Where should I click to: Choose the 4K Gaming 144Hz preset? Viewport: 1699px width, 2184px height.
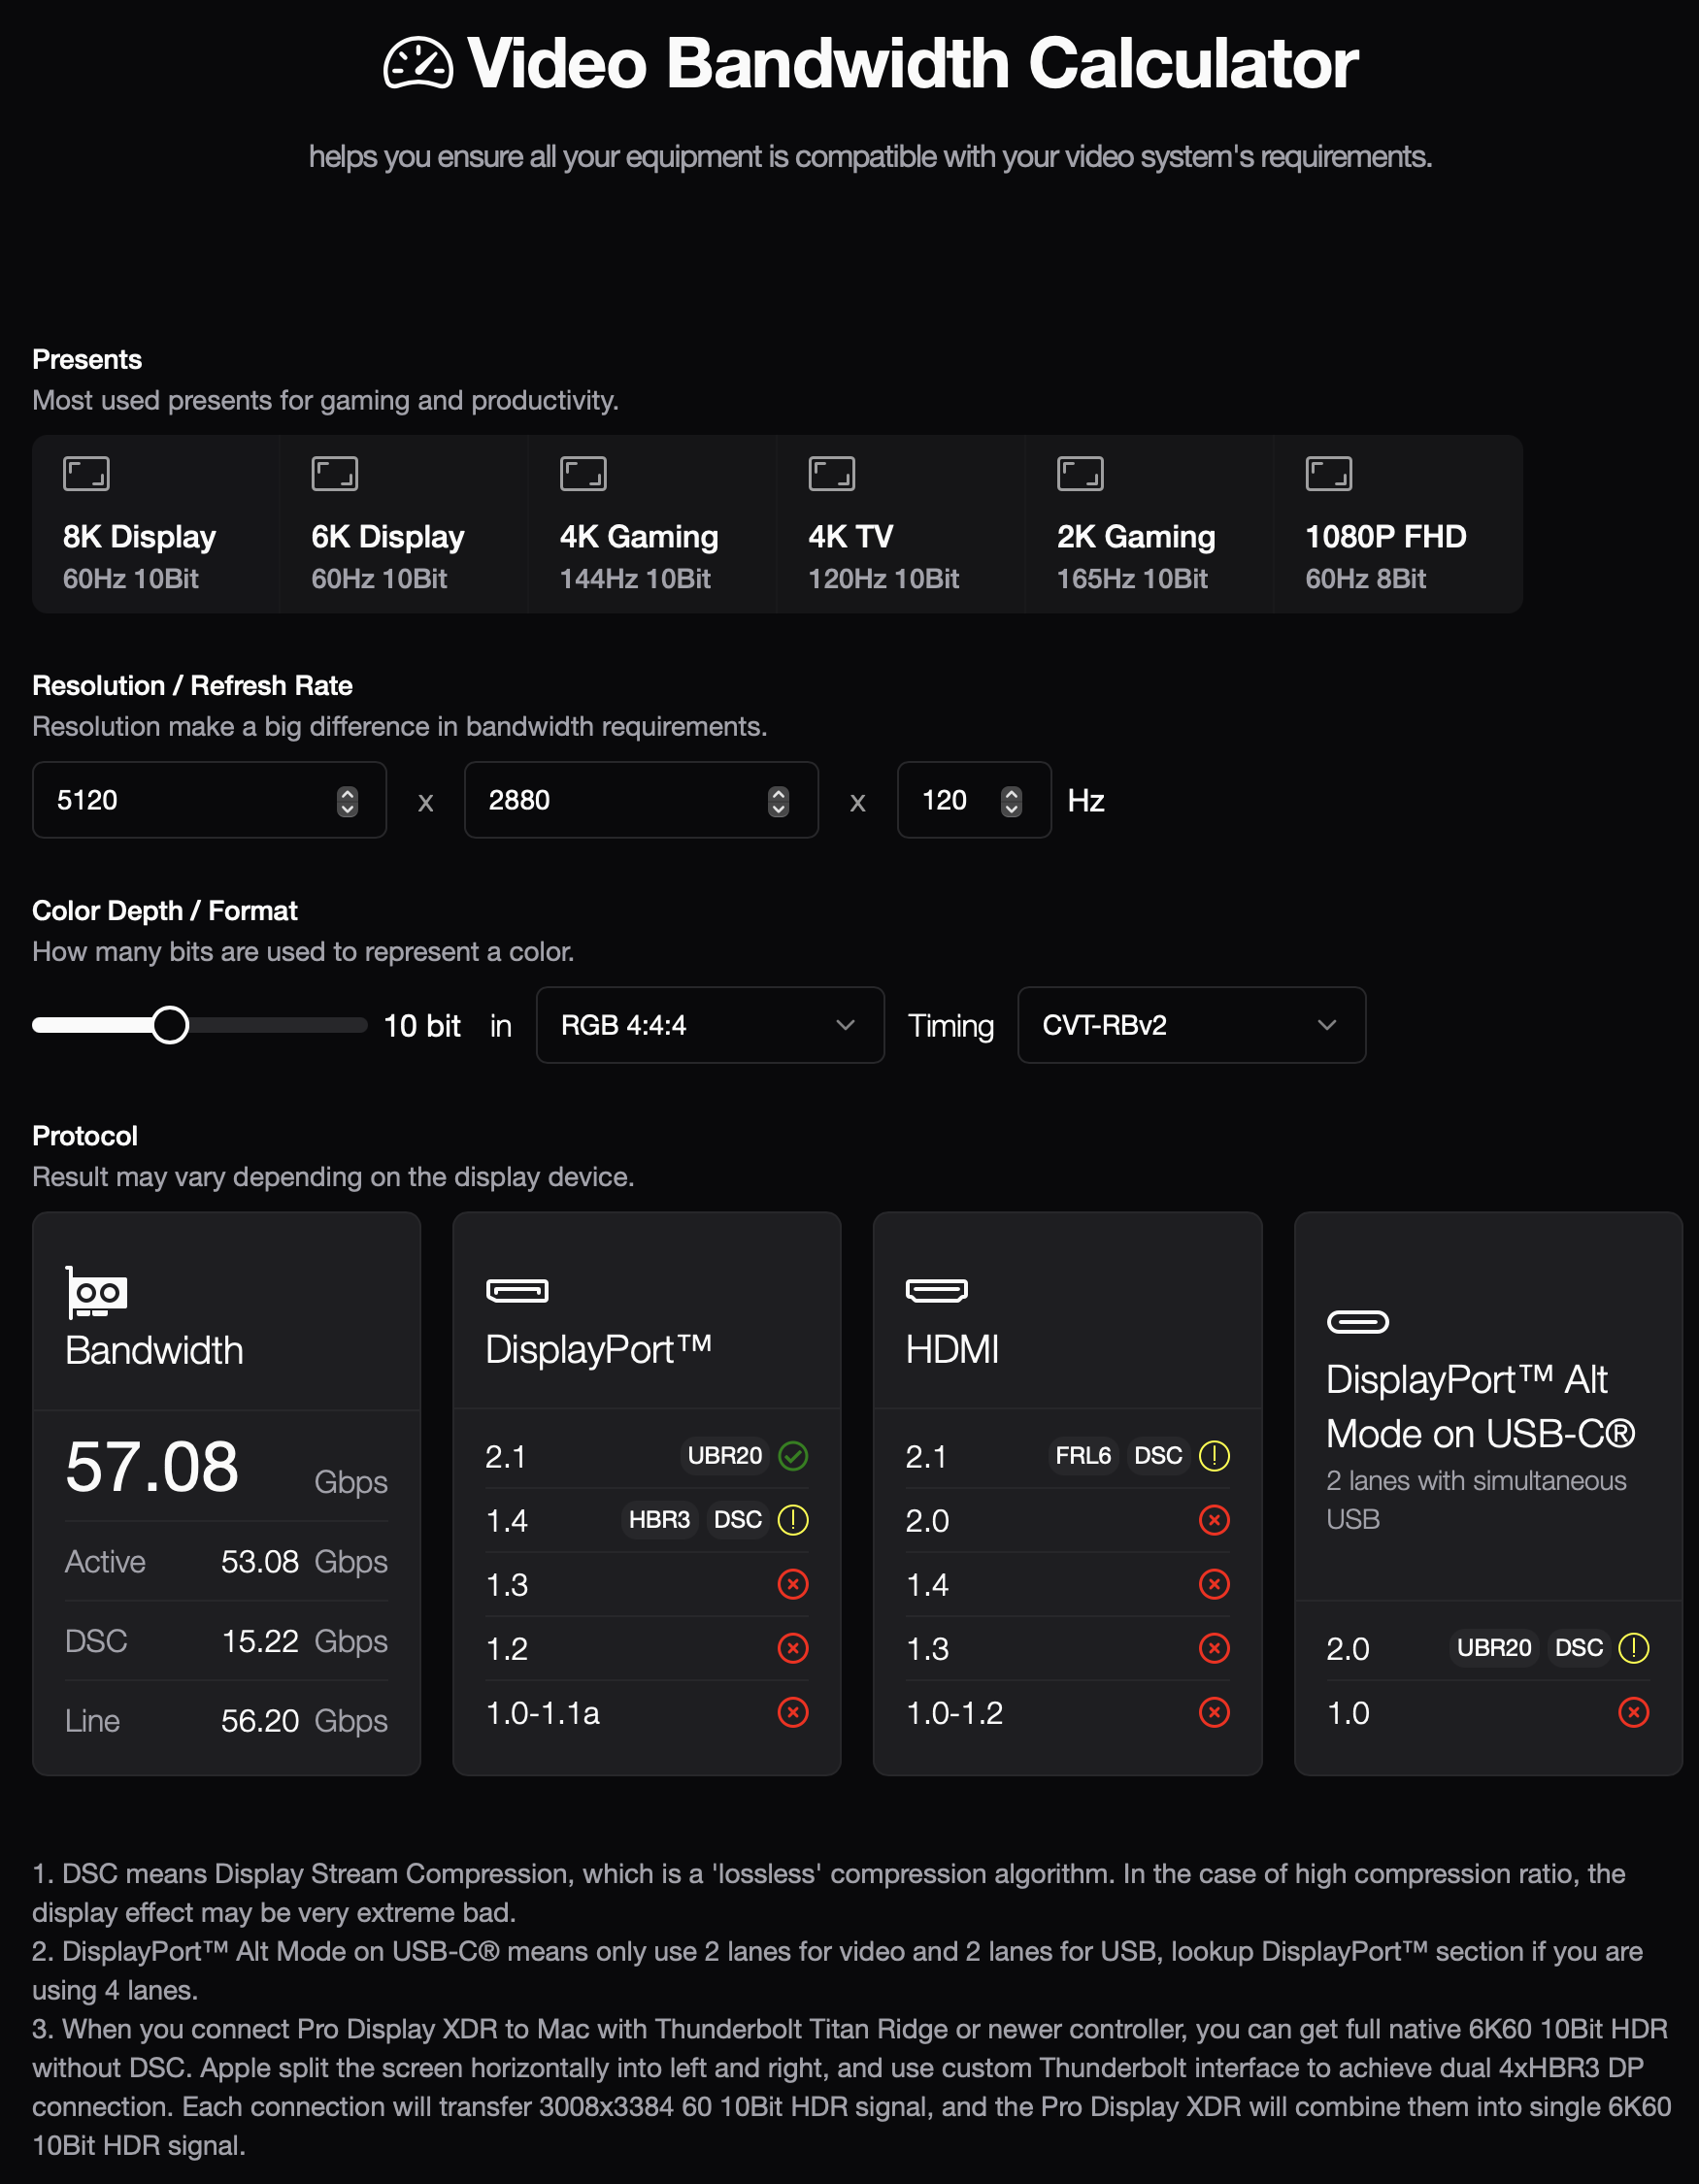click(x=652, y=524)
